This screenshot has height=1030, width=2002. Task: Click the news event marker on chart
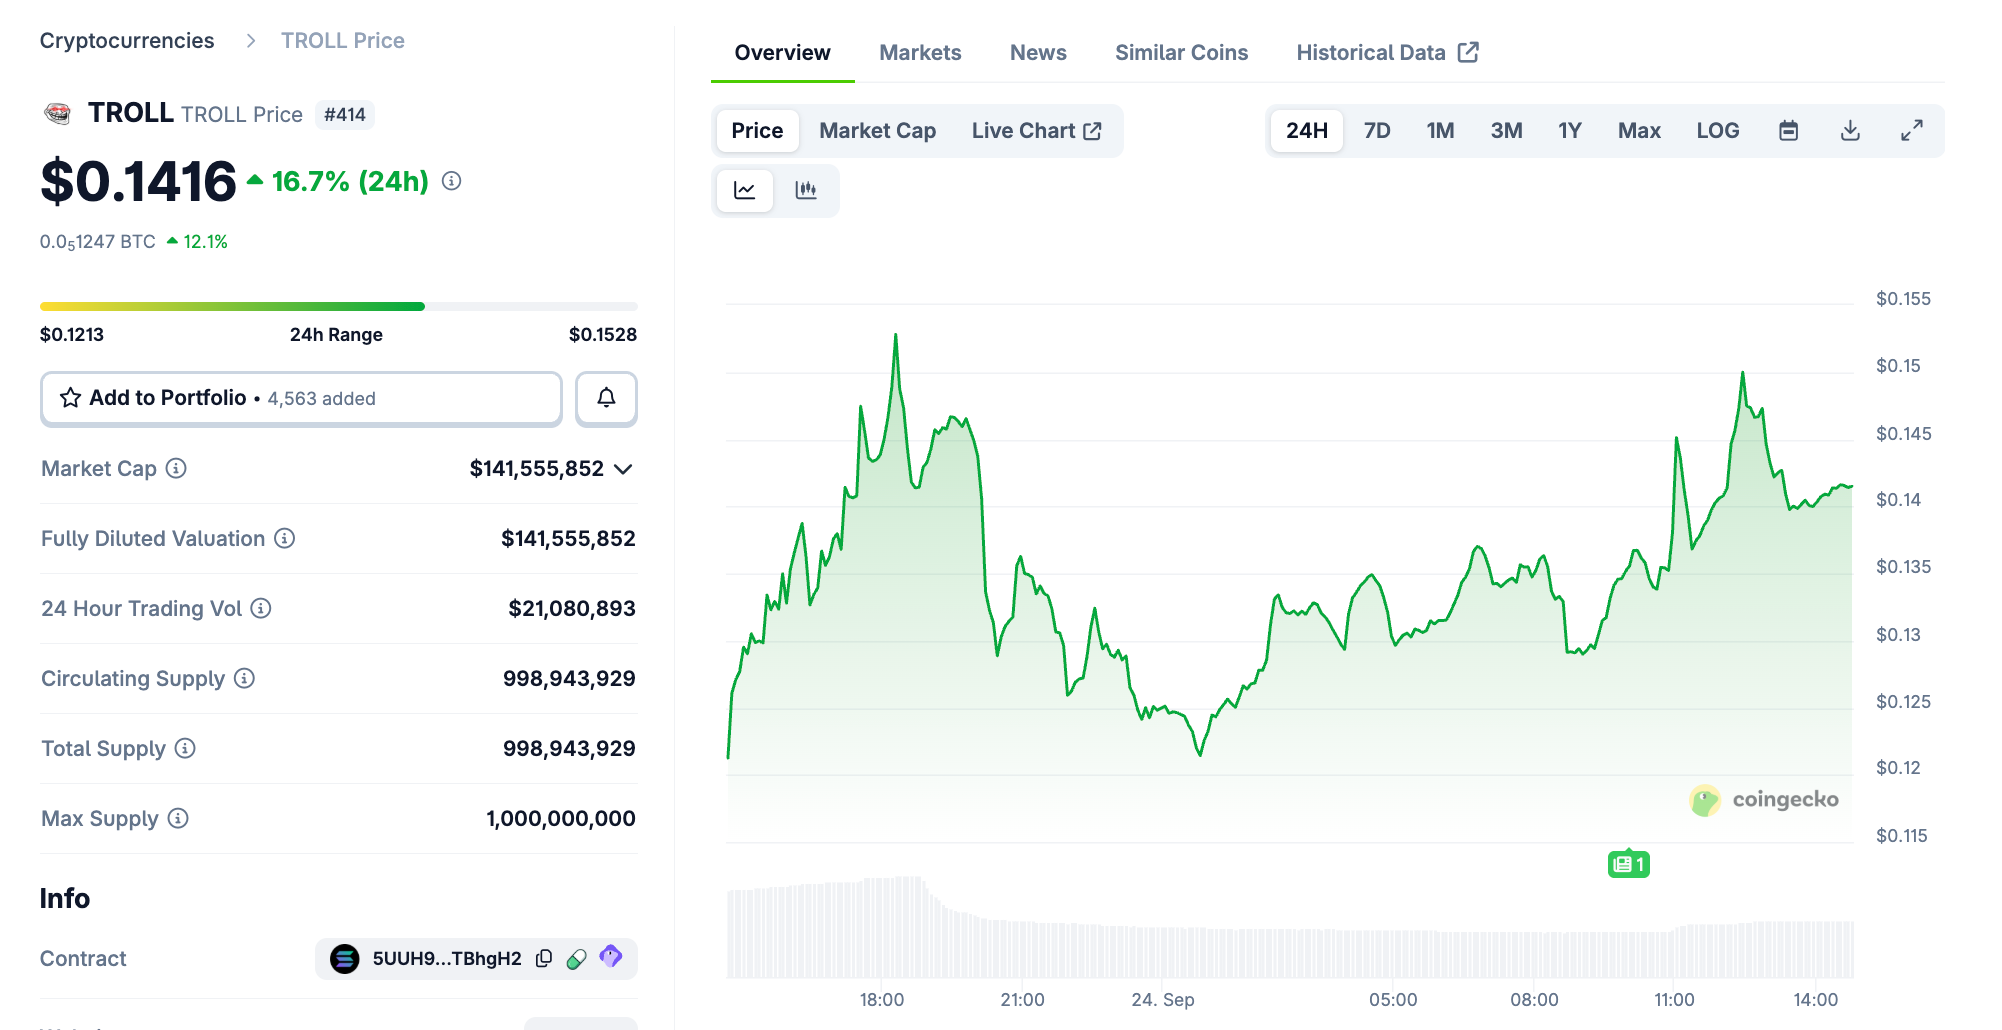coord(1628,864)
